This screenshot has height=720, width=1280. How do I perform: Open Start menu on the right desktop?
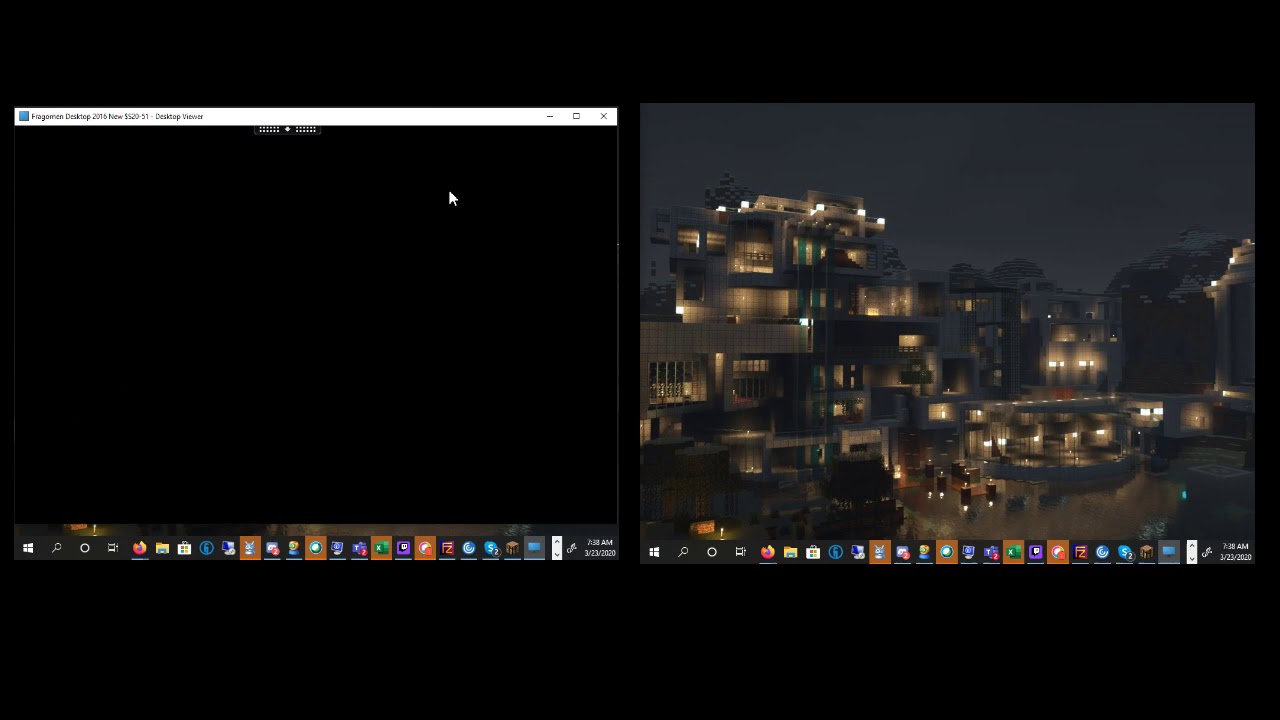654,552
